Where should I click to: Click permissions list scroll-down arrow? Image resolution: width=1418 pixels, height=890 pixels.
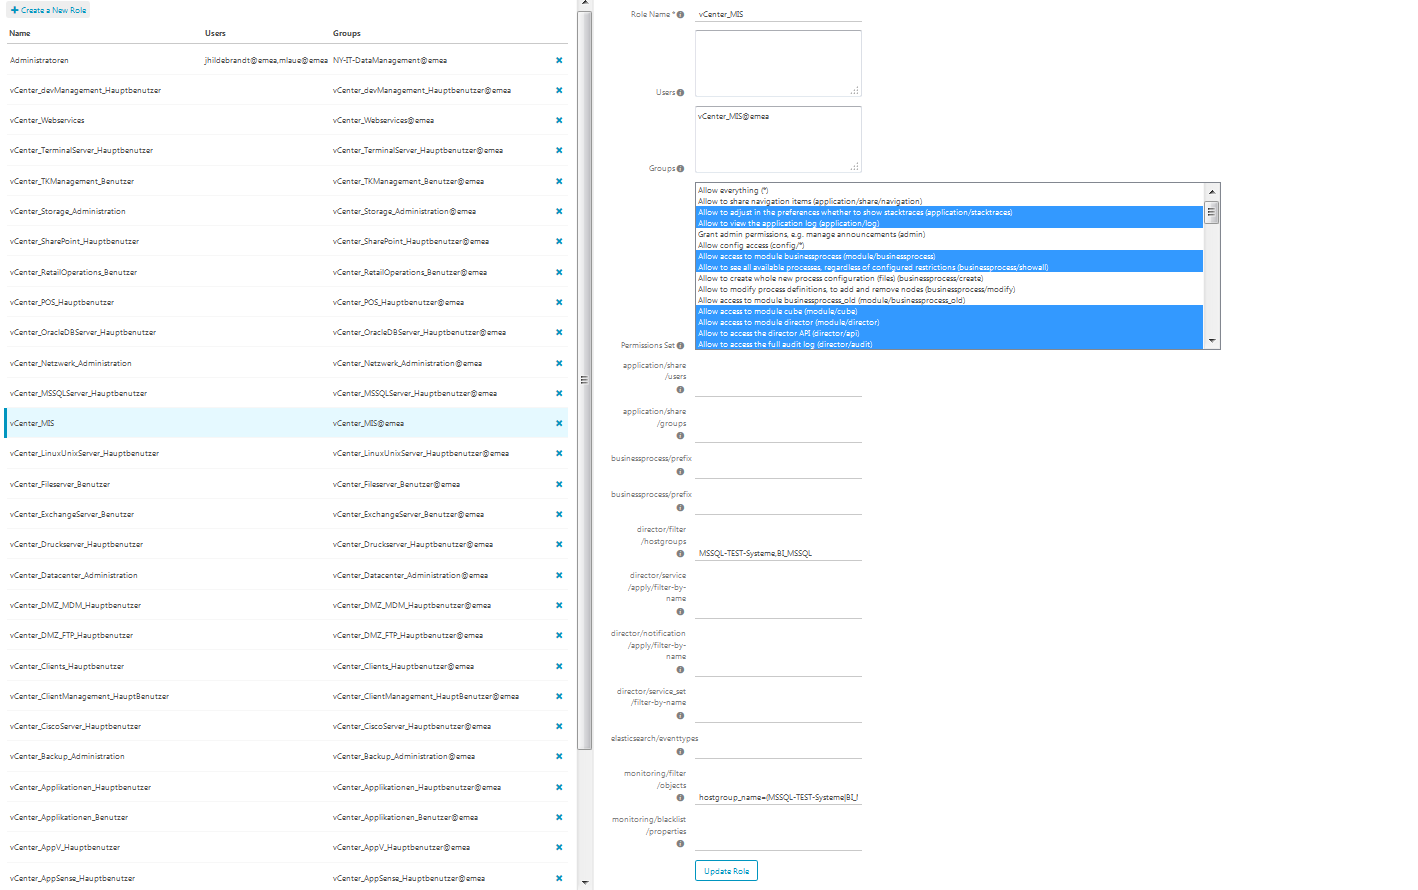(x=1212, y=341)
